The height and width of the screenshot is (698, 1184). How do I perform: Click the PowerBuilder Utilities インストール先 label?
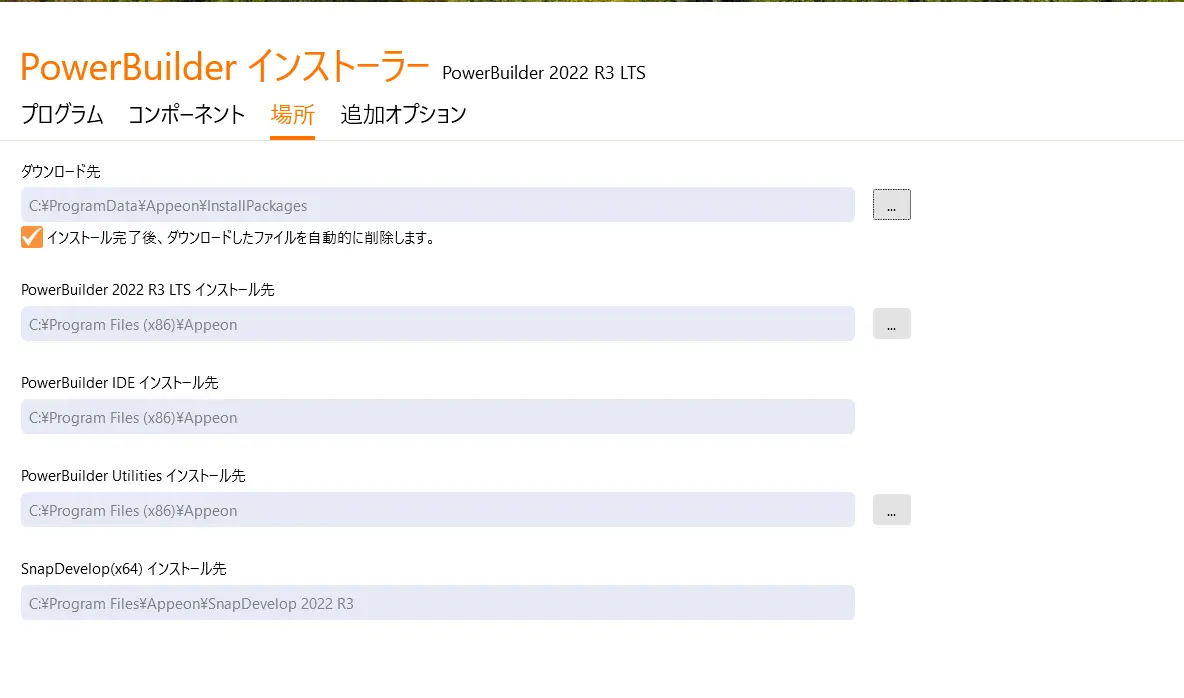coord(133,476)
